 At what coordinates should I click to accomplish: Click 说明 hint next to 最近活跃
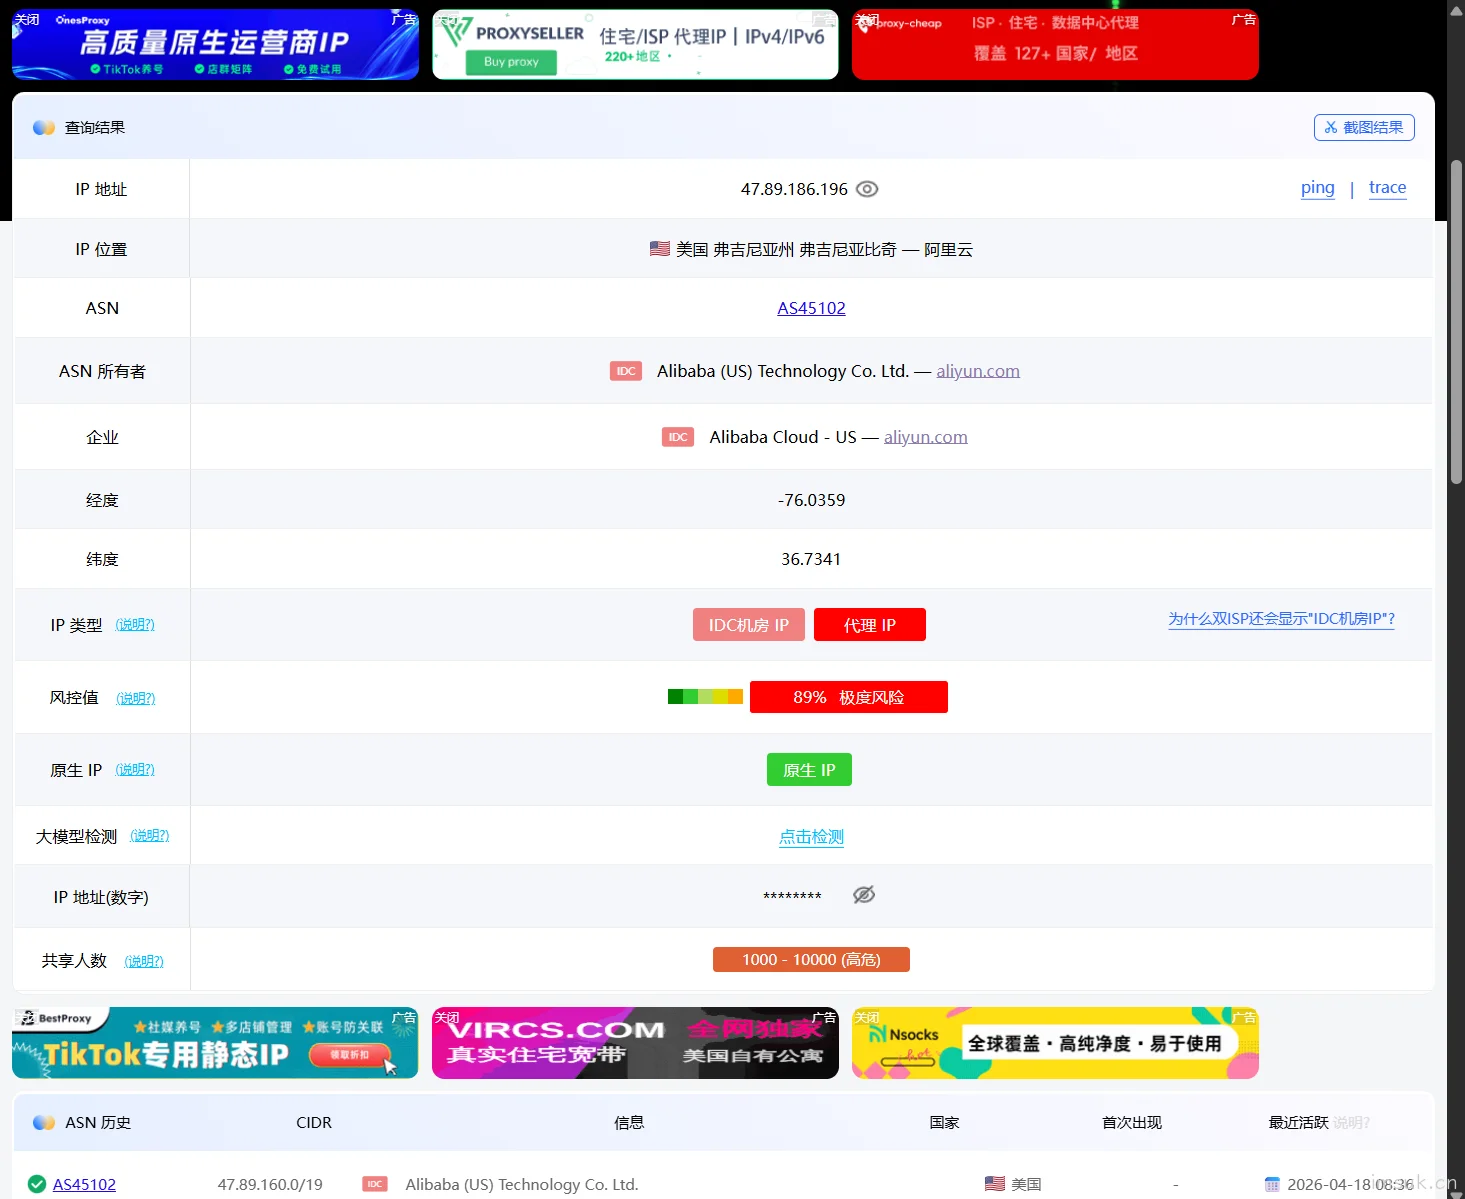pyautogui.click(x=1351, y=1123)
